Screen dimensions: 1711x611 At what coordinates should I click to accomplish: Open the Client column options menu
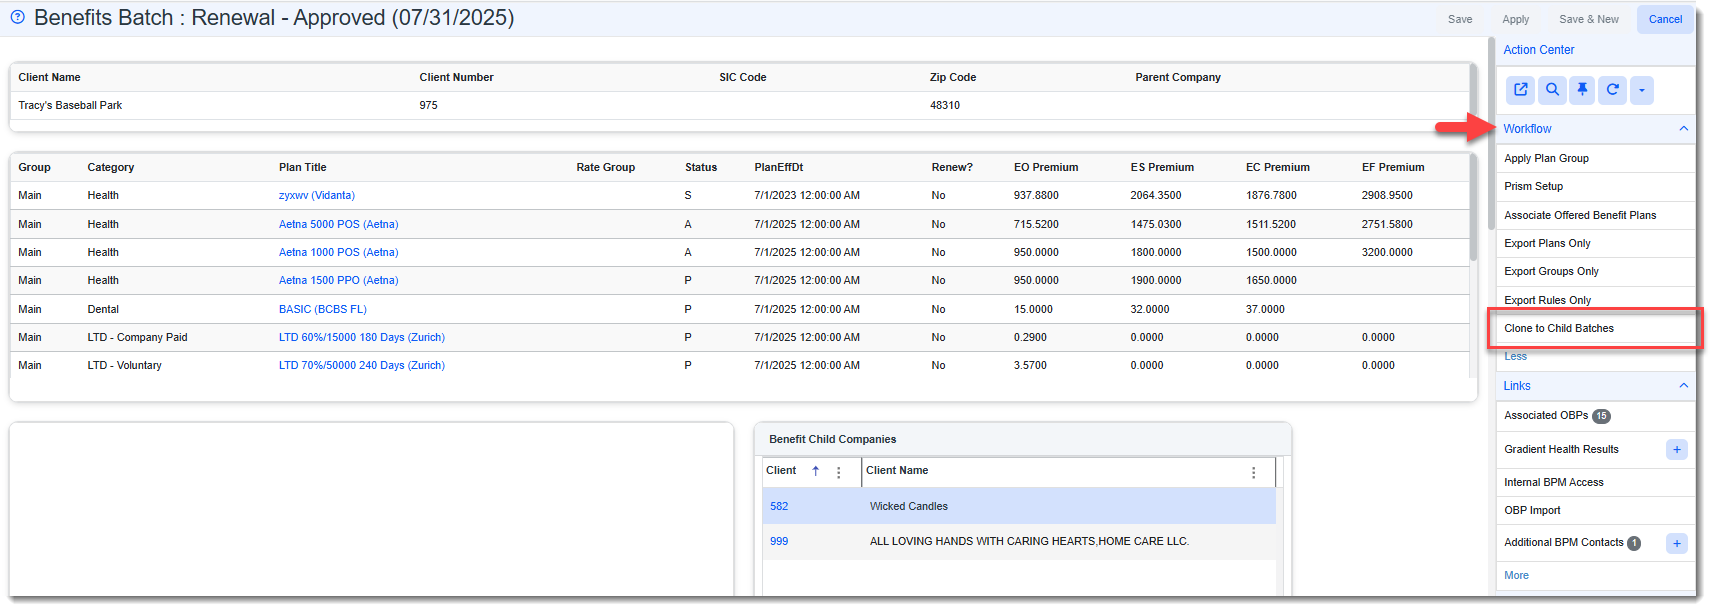pos(838,472)
